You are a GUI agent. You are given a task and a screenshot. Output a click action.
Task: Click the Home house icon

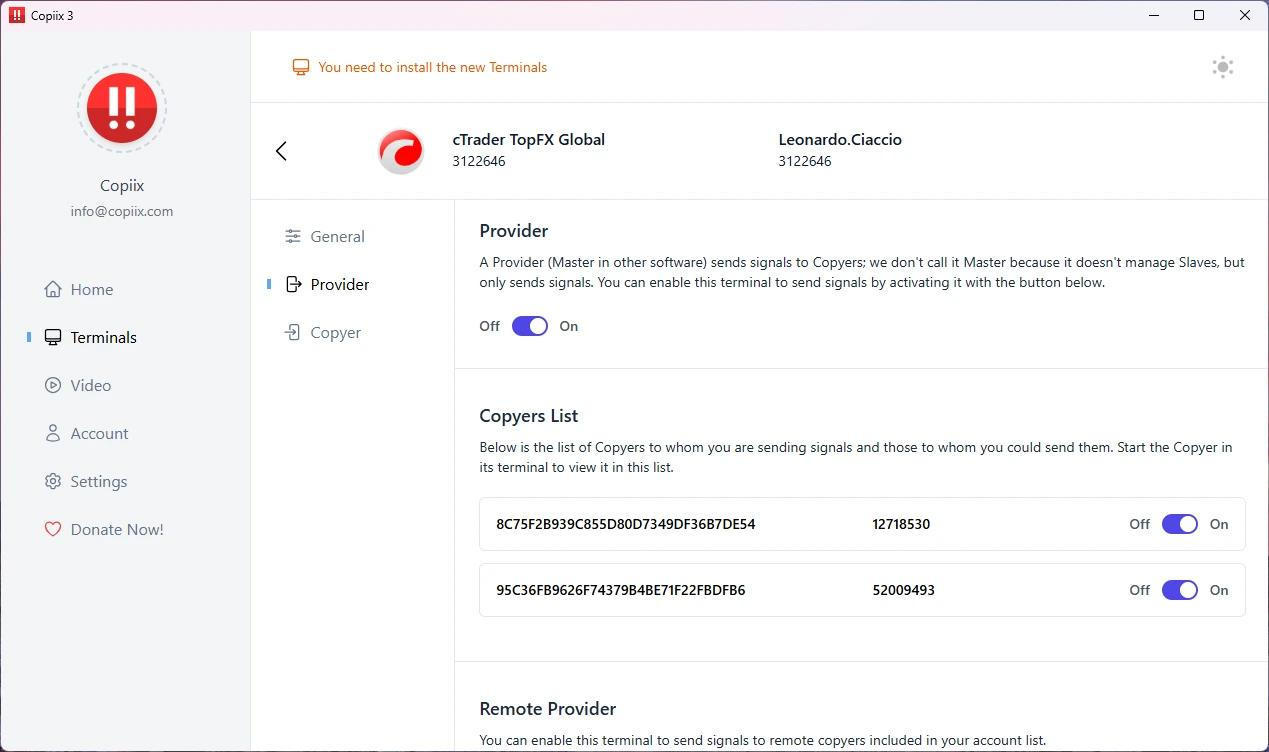[53, 289]
